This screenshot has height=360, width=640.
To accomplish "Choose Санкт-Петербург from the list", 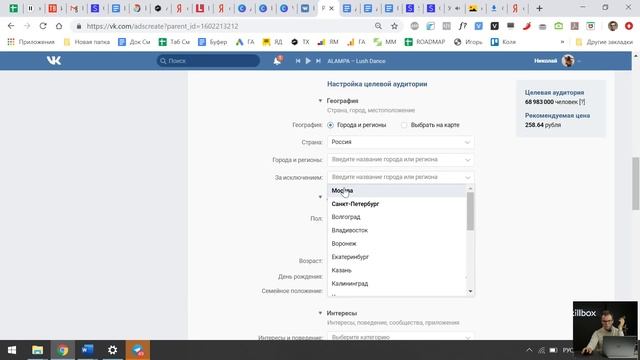I will pos(397,204).
